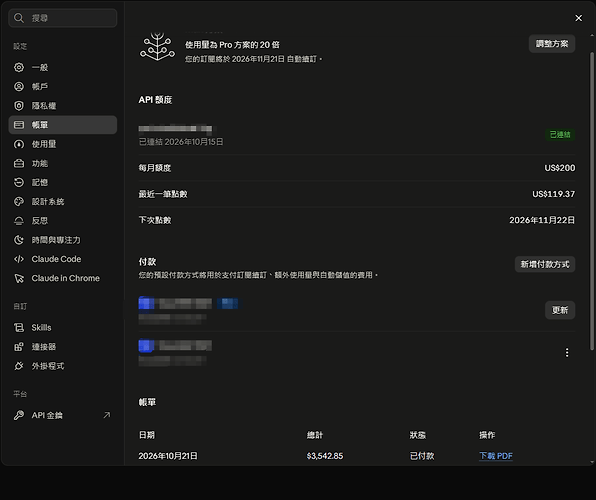Click the $3,542.85 invoice total
This screenshot has width=596, height=500.
pos(325,456)
